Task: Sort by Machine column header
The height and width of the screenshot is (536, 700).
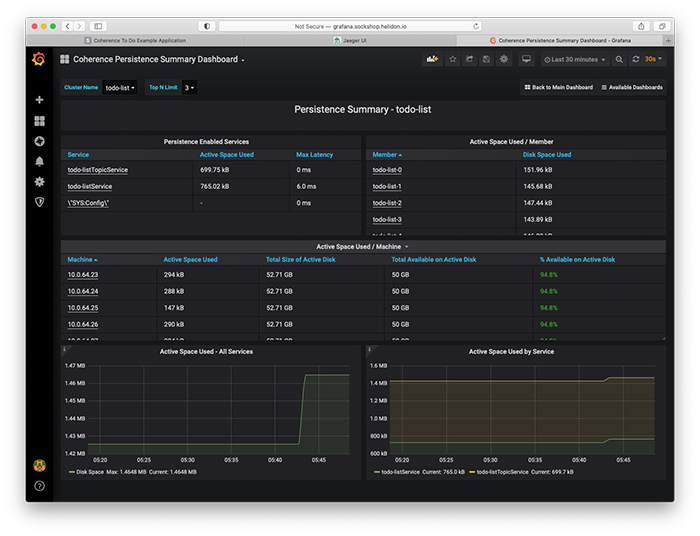Action: pyautogui.click(x=82, y=259)
